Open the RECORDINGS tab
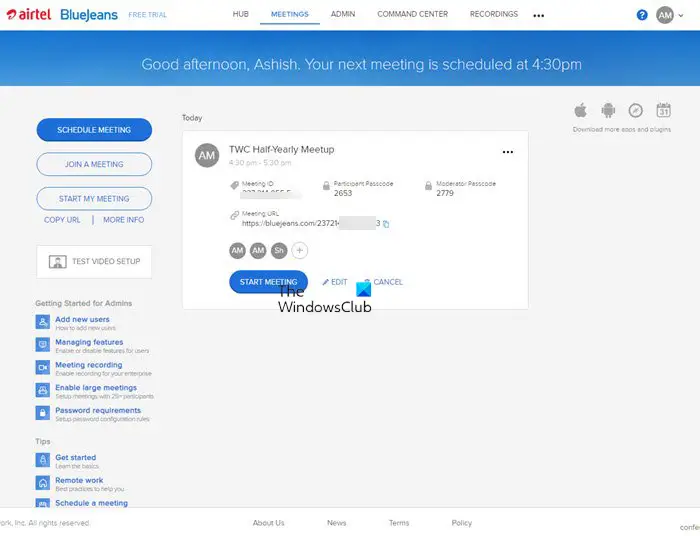700x536 pixels. (494, 14)
